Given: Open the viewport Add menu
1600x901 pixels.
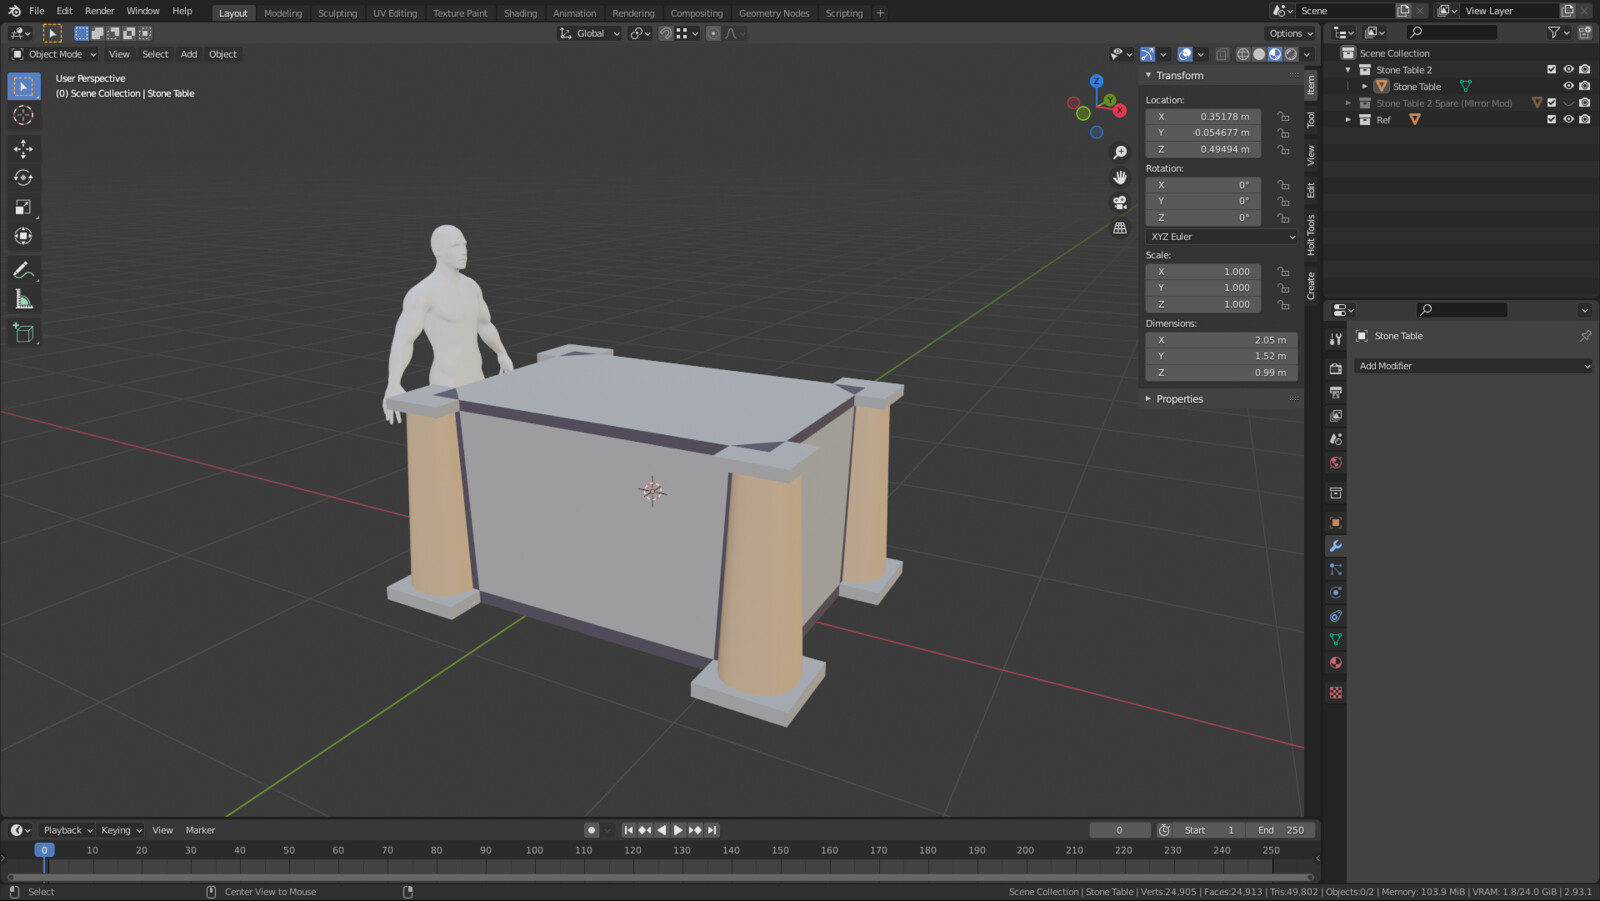Looking at the screenshot, I should tap(189, 54).
